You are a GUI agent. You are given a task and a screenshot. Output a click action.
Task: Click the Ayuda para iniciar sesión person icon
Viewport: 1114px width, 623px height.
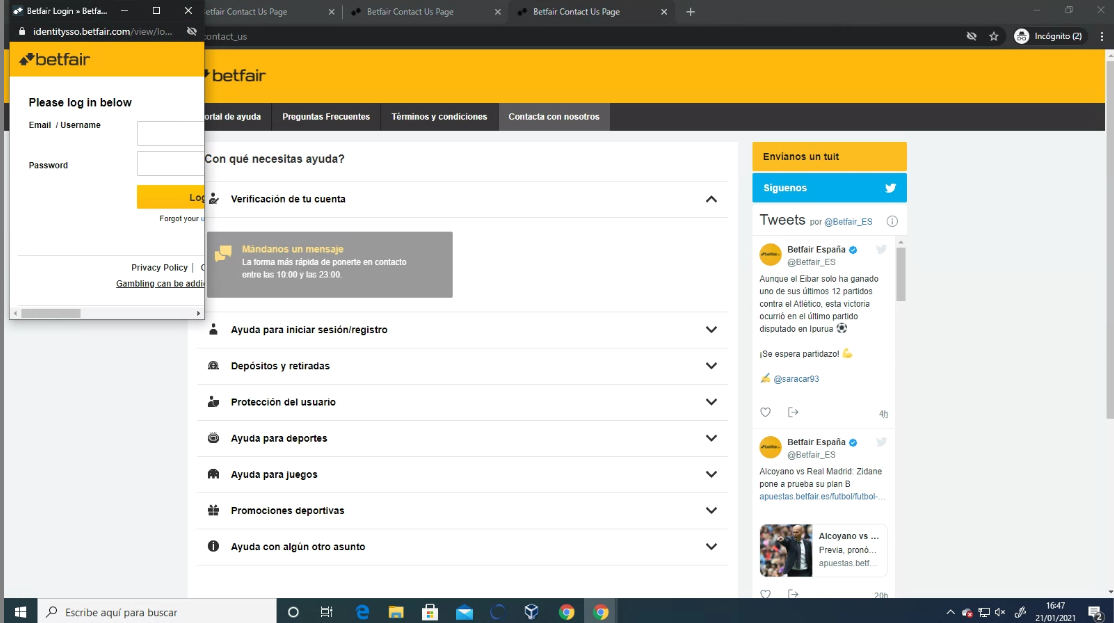pyautogui.click(x=213, y=329)
